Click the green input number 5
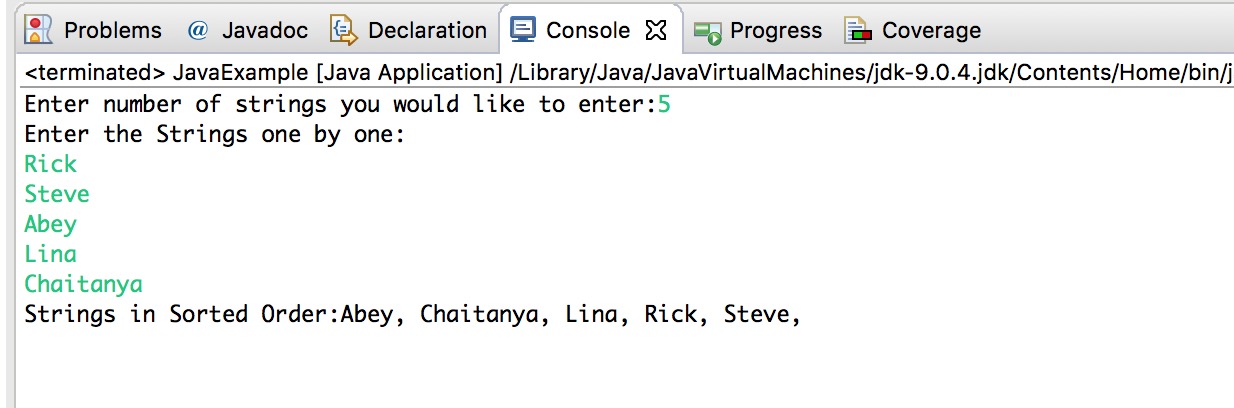Image resolution: width=1234 pixels, height=408 pixels. [664, 104]
